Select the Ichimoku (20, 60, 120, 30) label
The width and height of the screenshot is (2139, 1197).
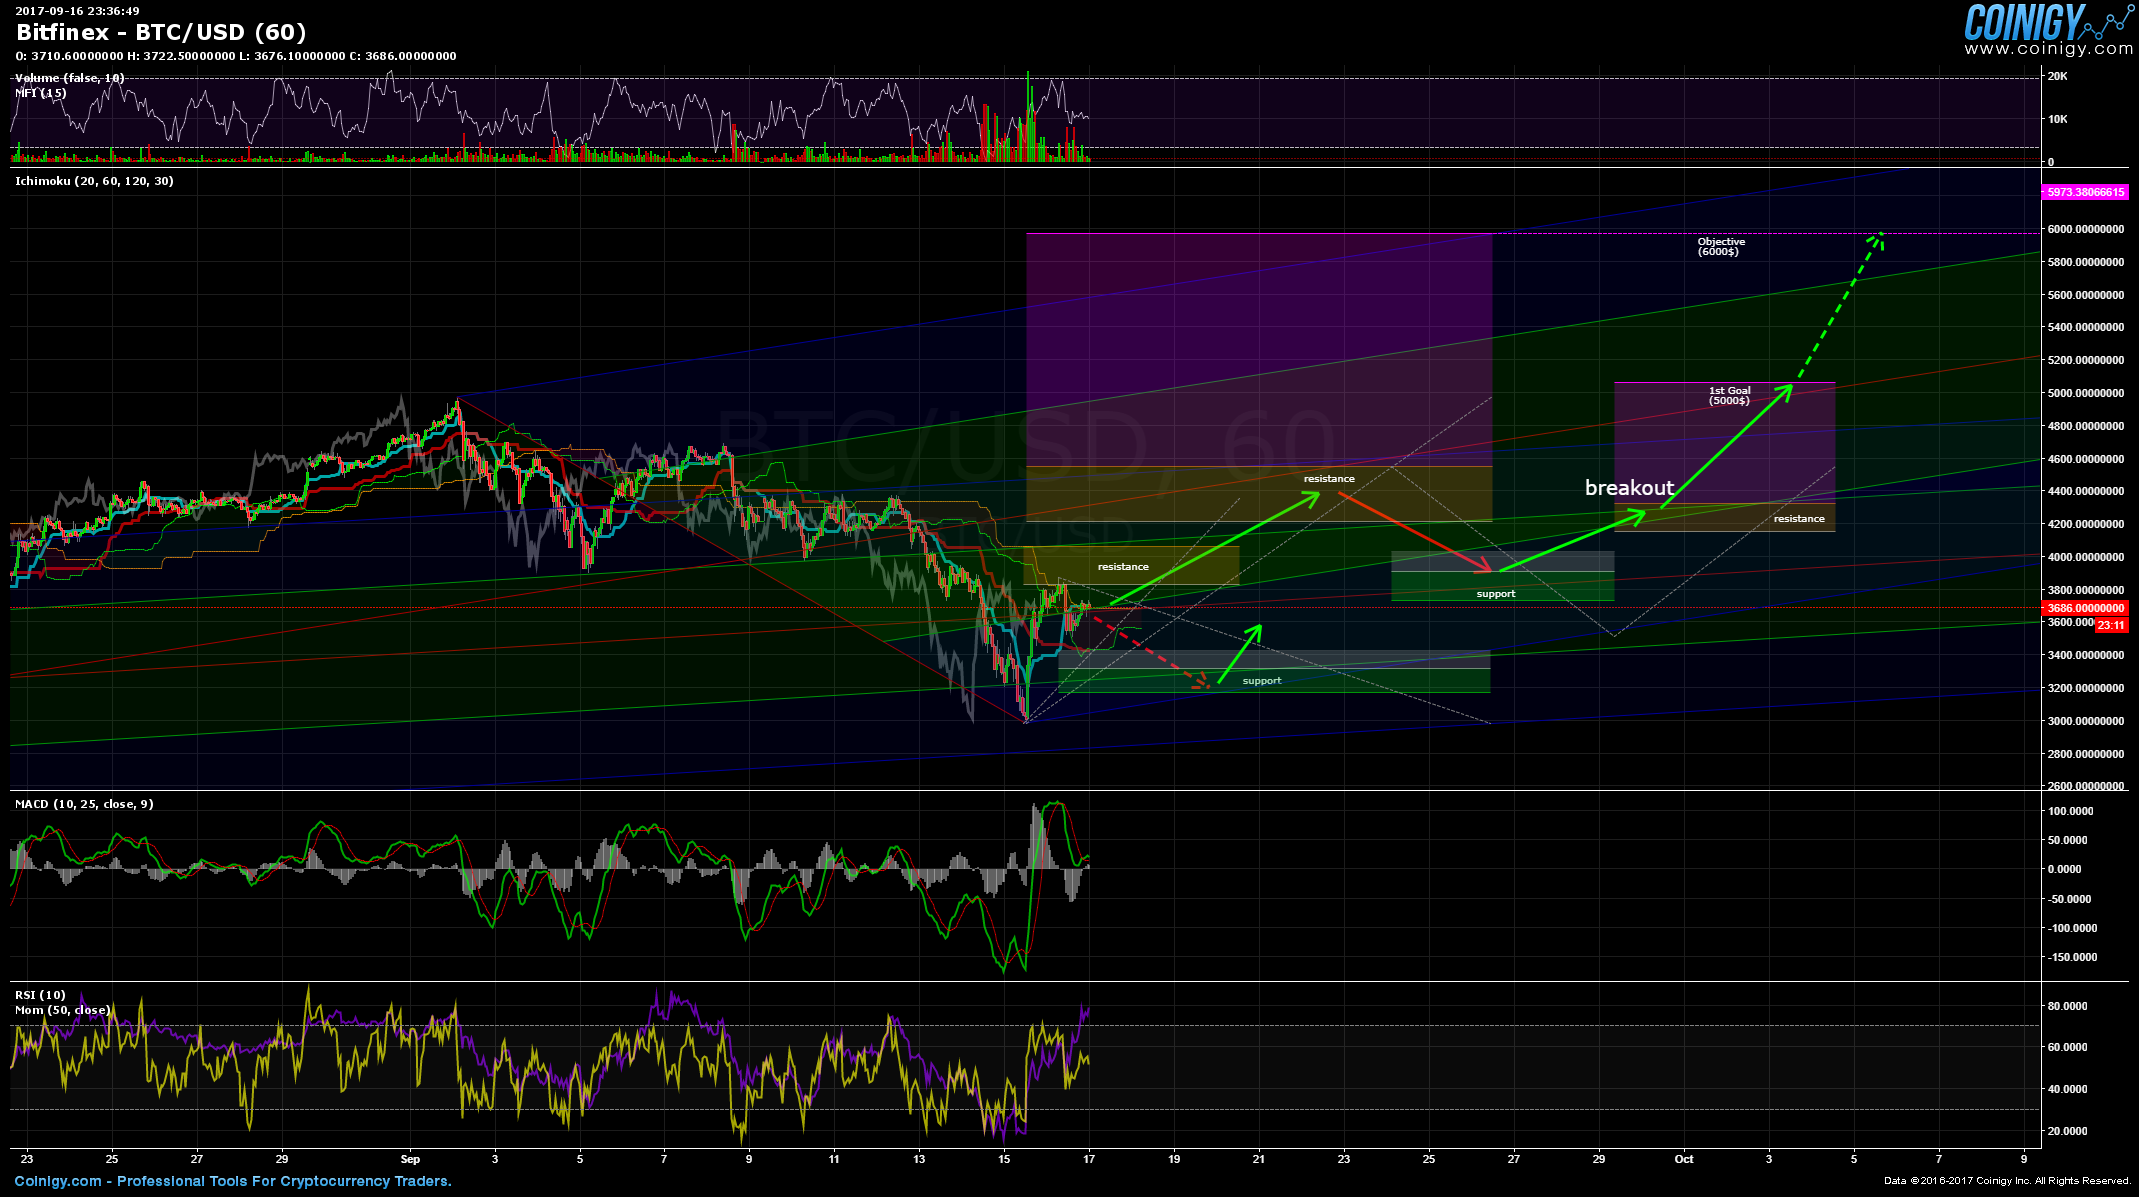(94, 181)
